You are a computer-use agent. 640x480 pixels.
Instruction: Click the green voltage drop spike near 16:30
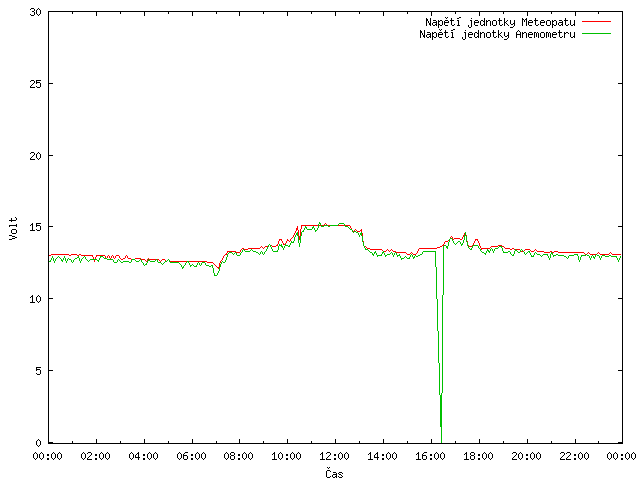440,347
